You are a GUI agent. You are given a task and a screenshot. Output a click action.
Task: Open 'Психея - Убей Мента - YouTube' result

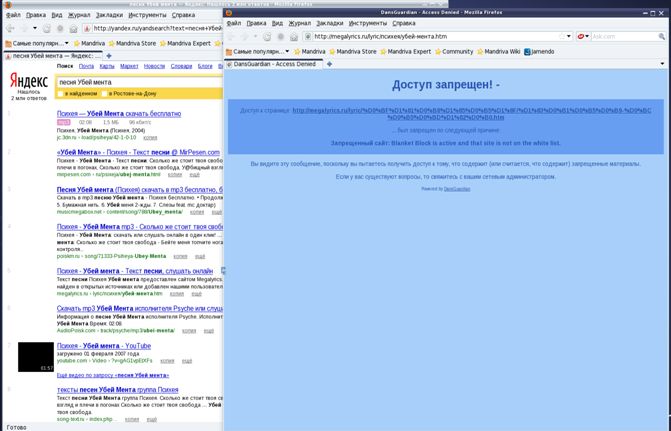click(x=104, y=346)
